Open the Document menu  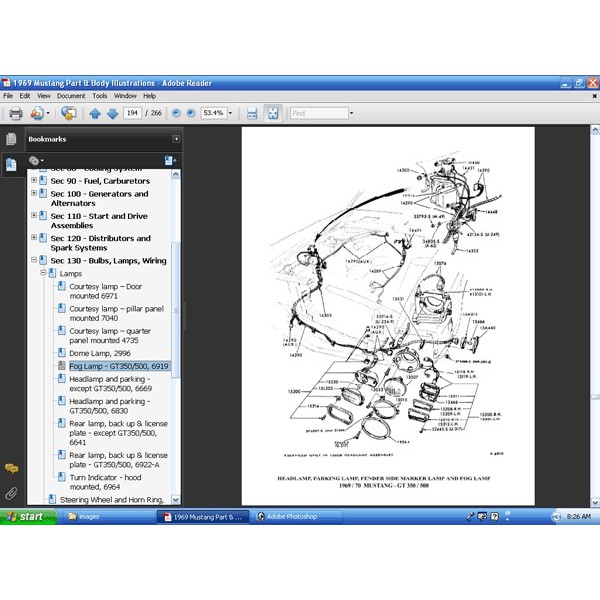click(71, 96)
